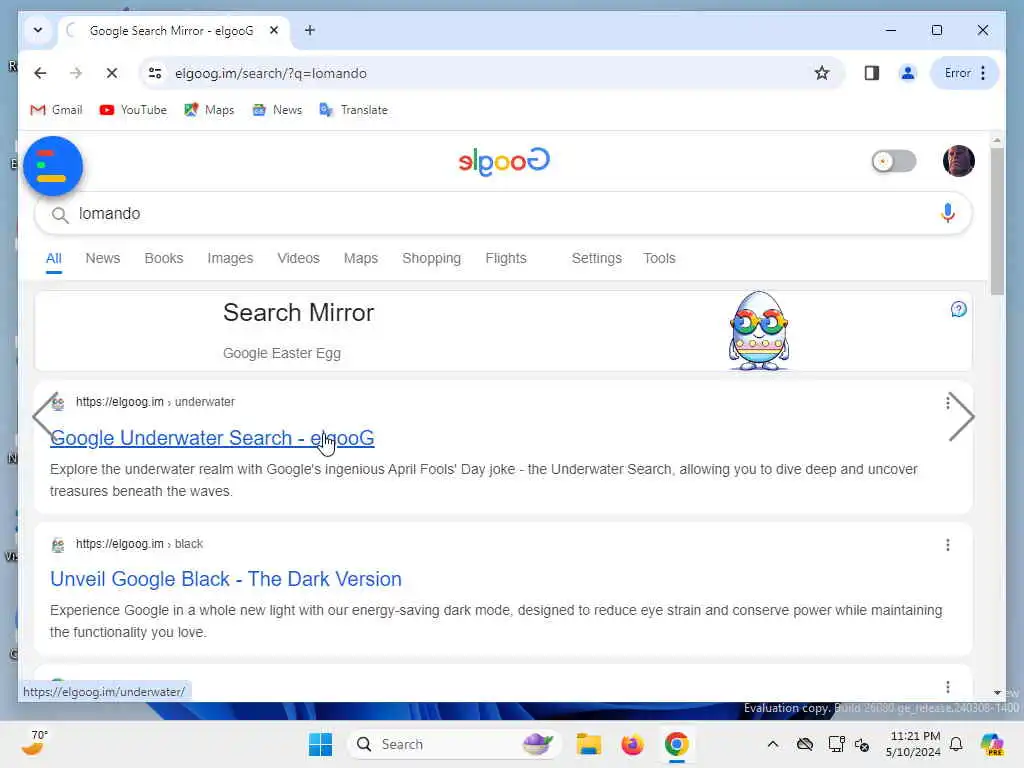
Task: Switch to the Videos tab
Action: (x=298, y=259)
